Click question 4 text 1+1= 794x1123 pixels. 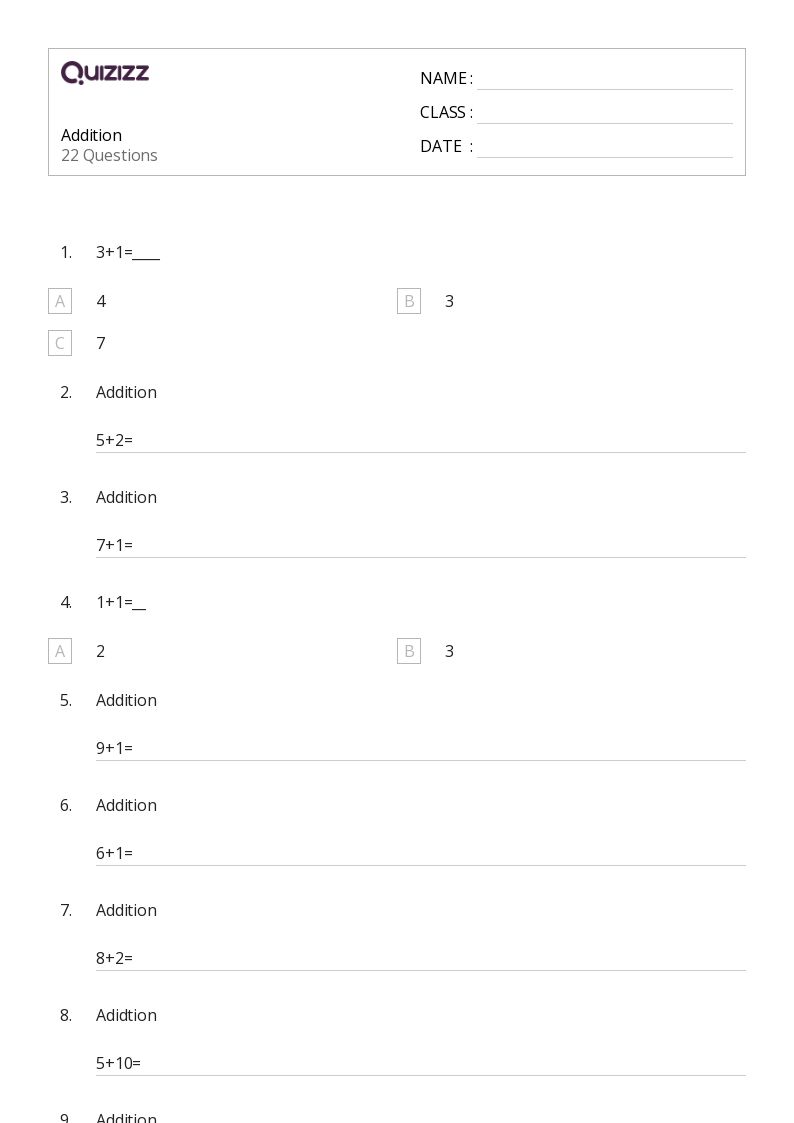tap(120, 602)
